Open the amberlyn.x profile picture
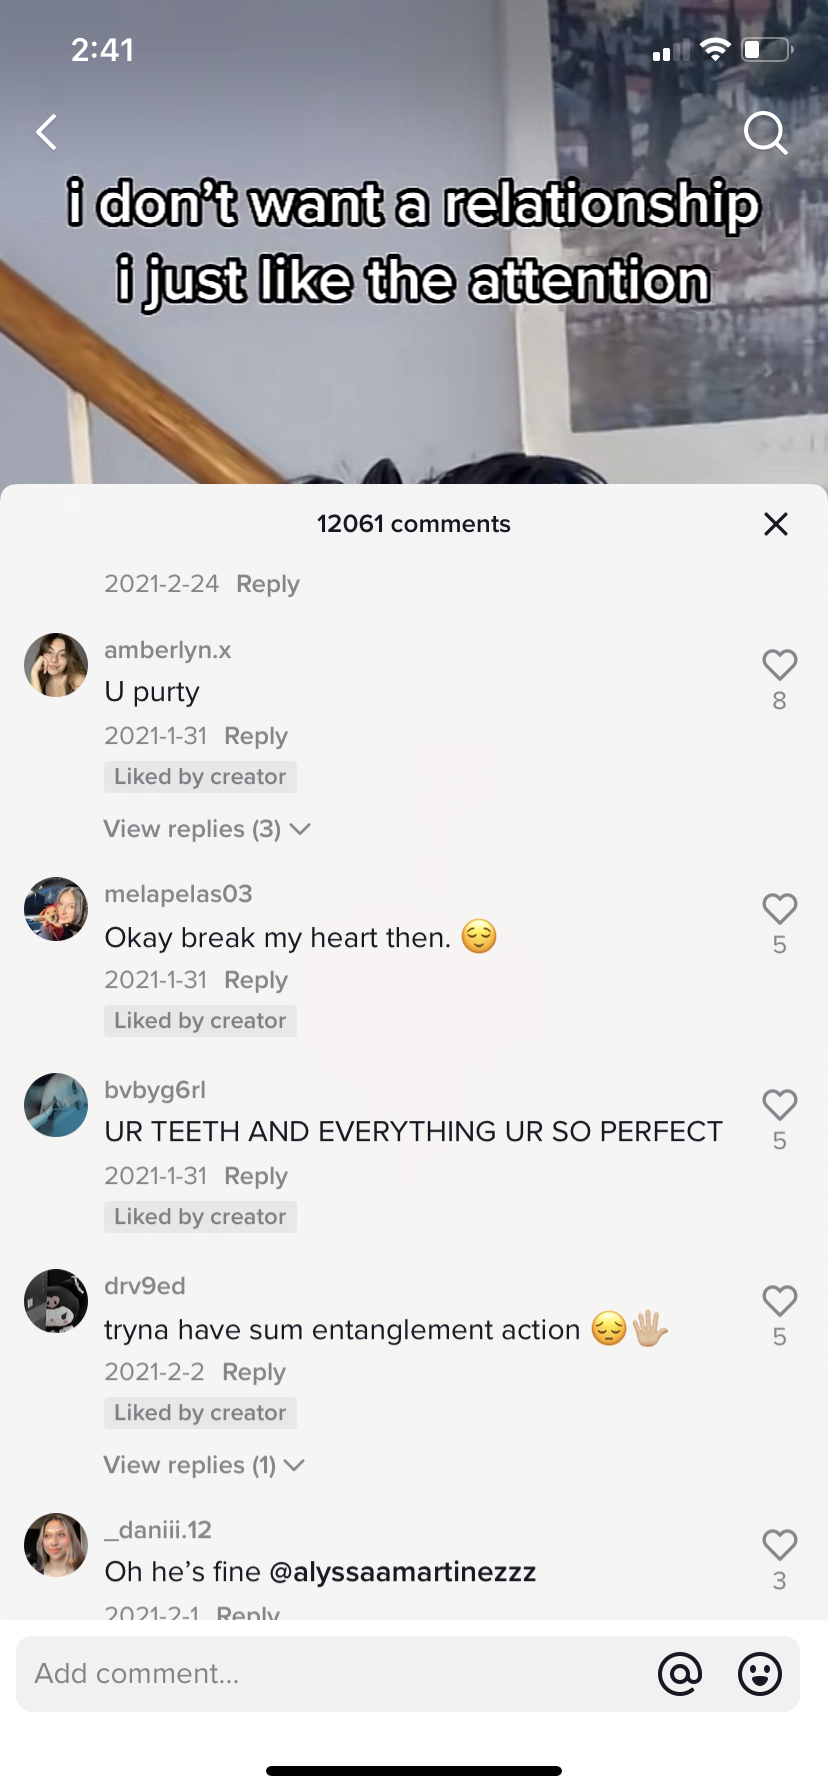Image resolution: width=828 pixels, height=1792 pixels. click(56, 664)
